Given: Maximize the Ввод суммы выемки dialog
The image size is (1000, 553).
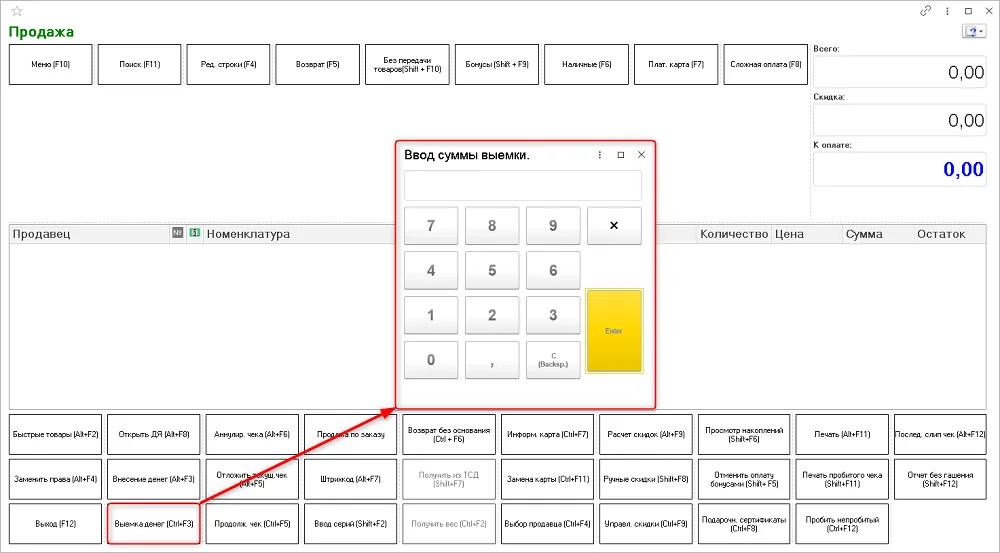Looking at the screenshot, I should (621, 155).
